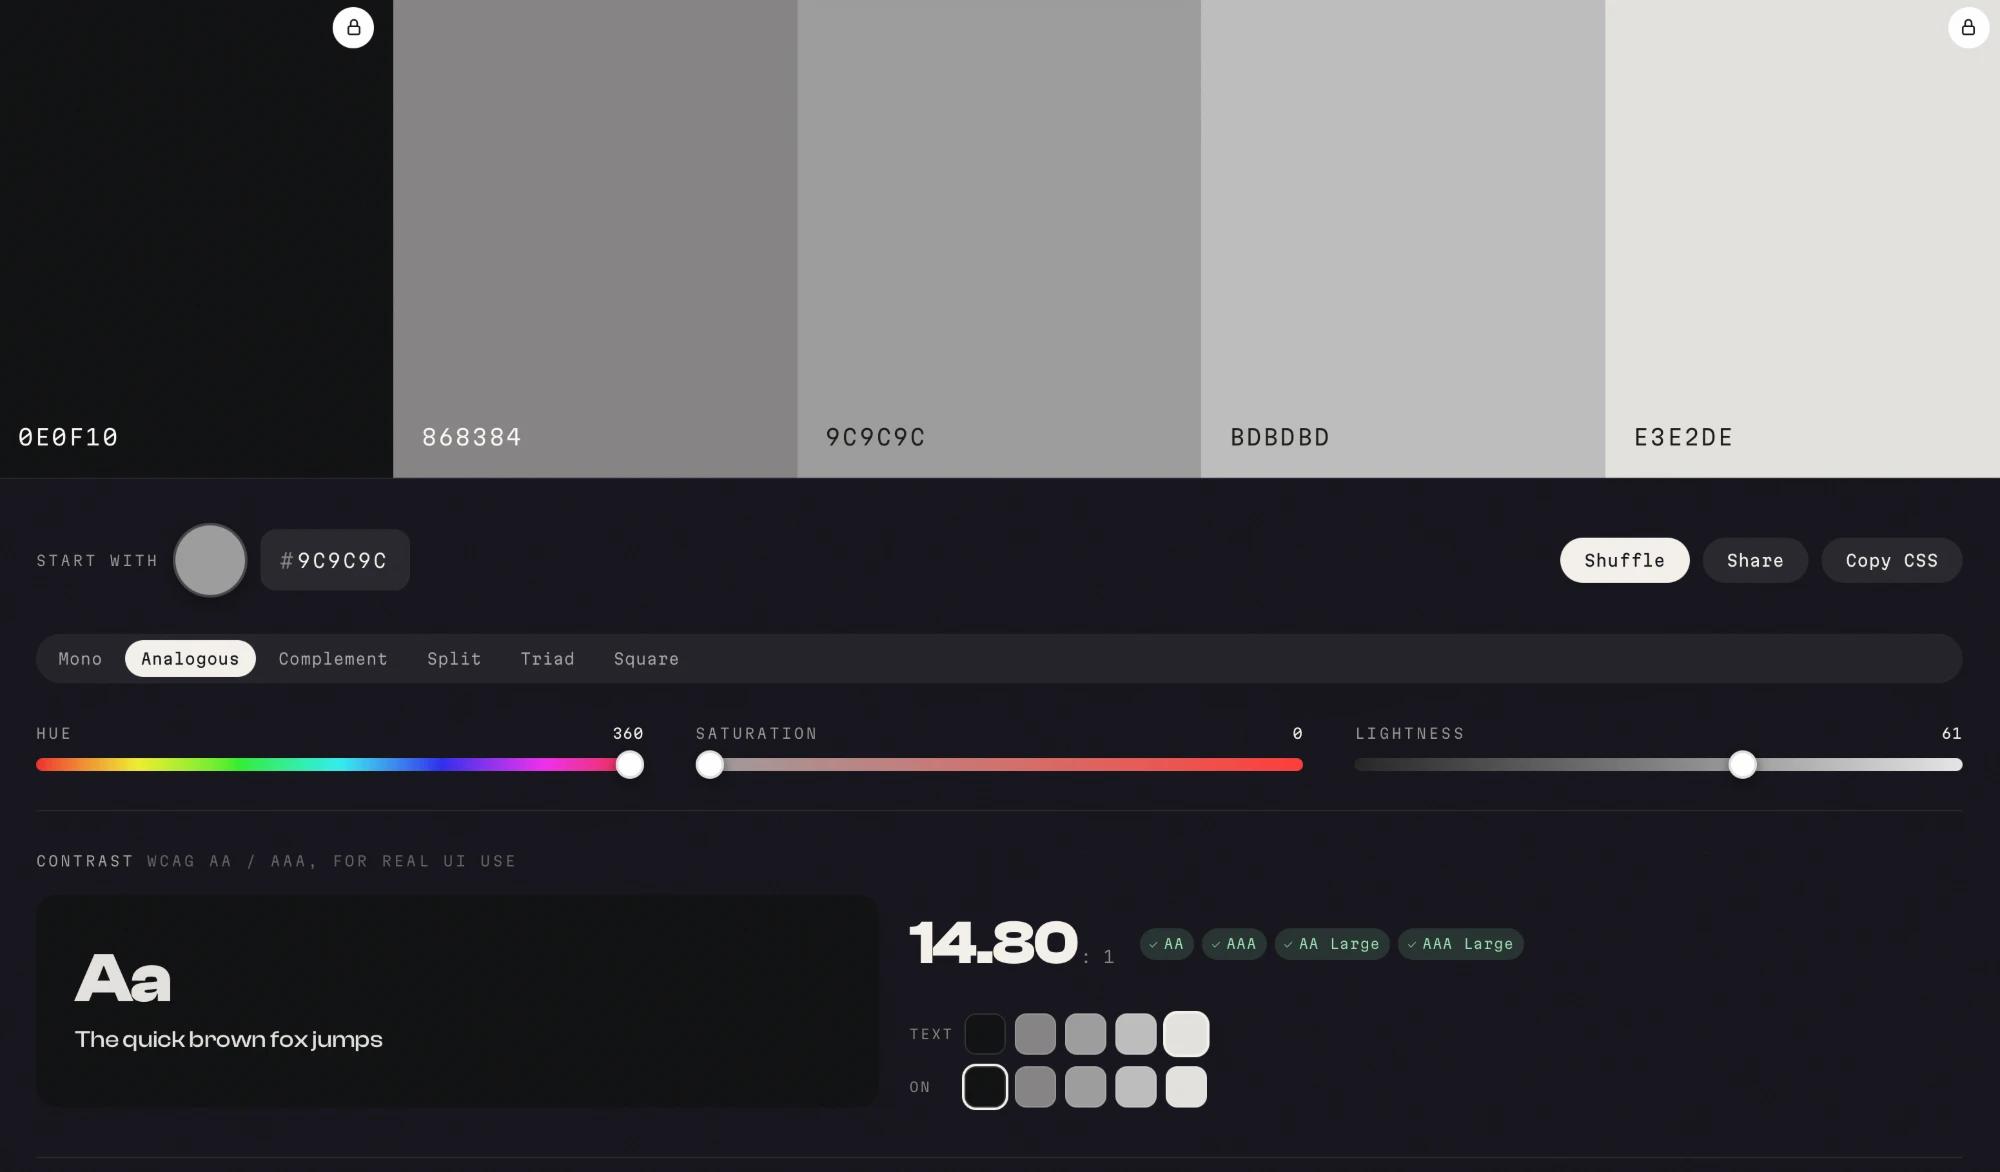Select the 868384 palette color column

click(595, 238)
